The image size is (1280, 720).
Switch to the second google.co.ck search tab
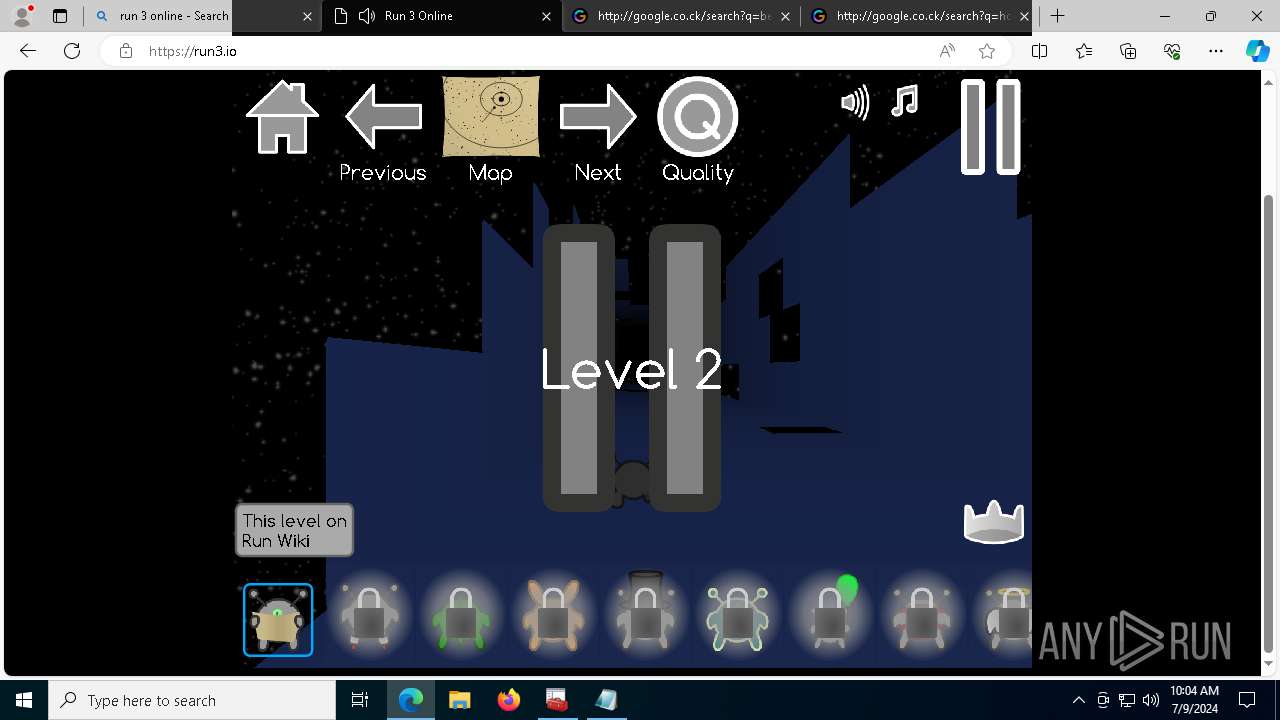tap(921, 16)
